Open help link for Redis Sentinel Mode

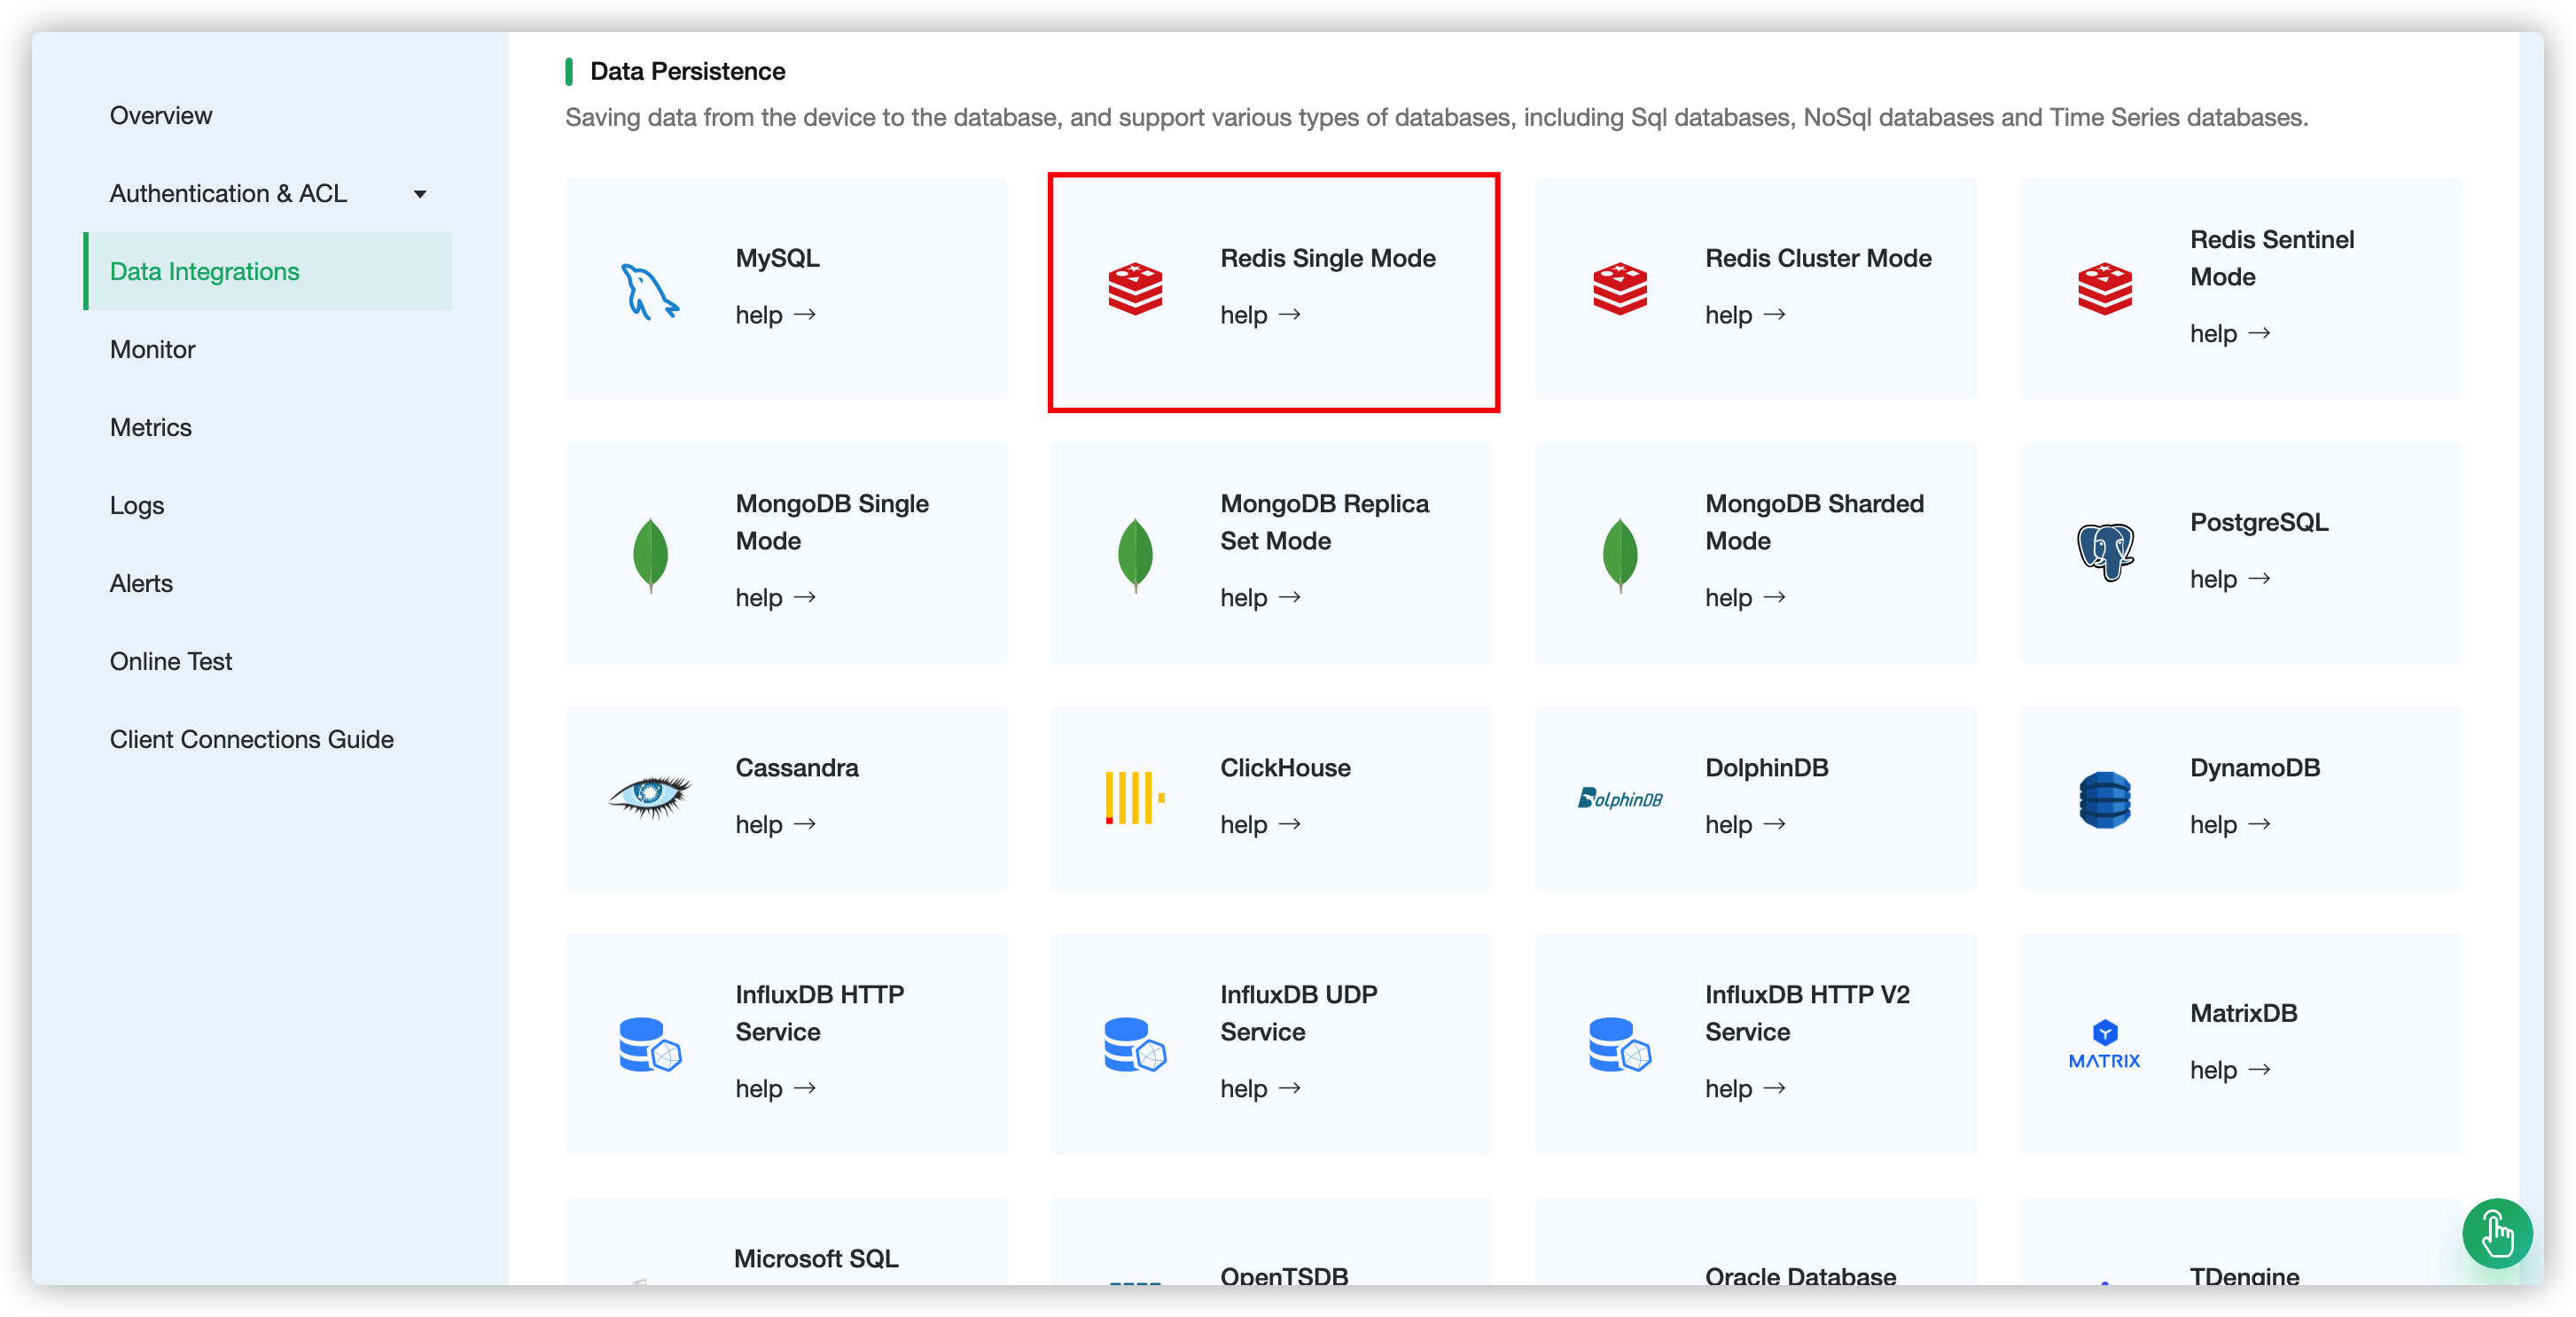(x=2231, y=333)
